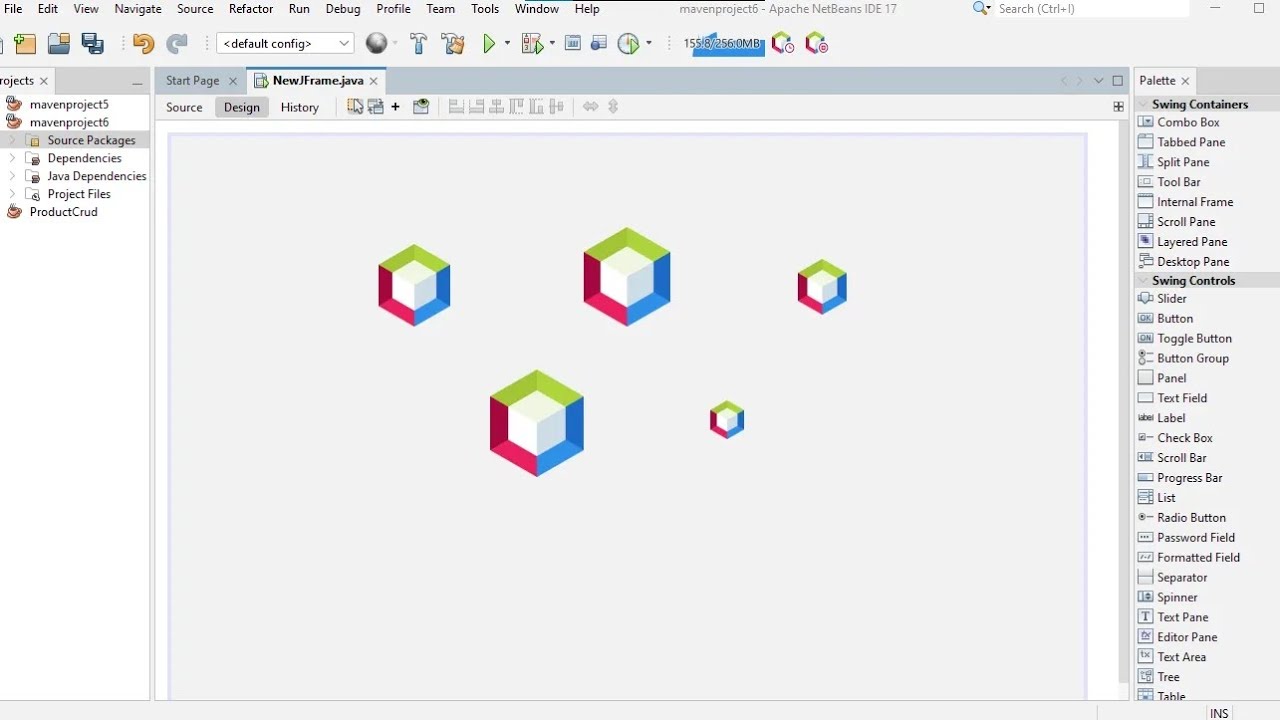1280x720 pixels.
Task: Open the Profile Project dropdown arrow
Action: (649, 44)
